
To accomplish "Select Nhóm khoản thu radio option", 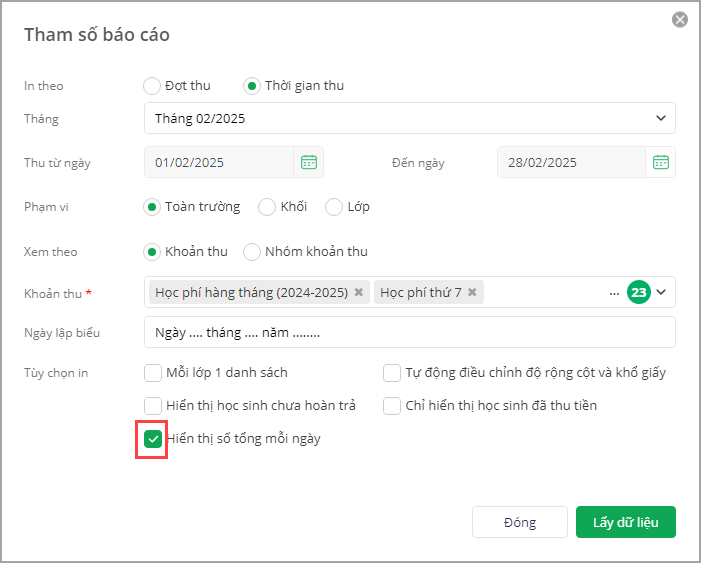I will 252,252.
